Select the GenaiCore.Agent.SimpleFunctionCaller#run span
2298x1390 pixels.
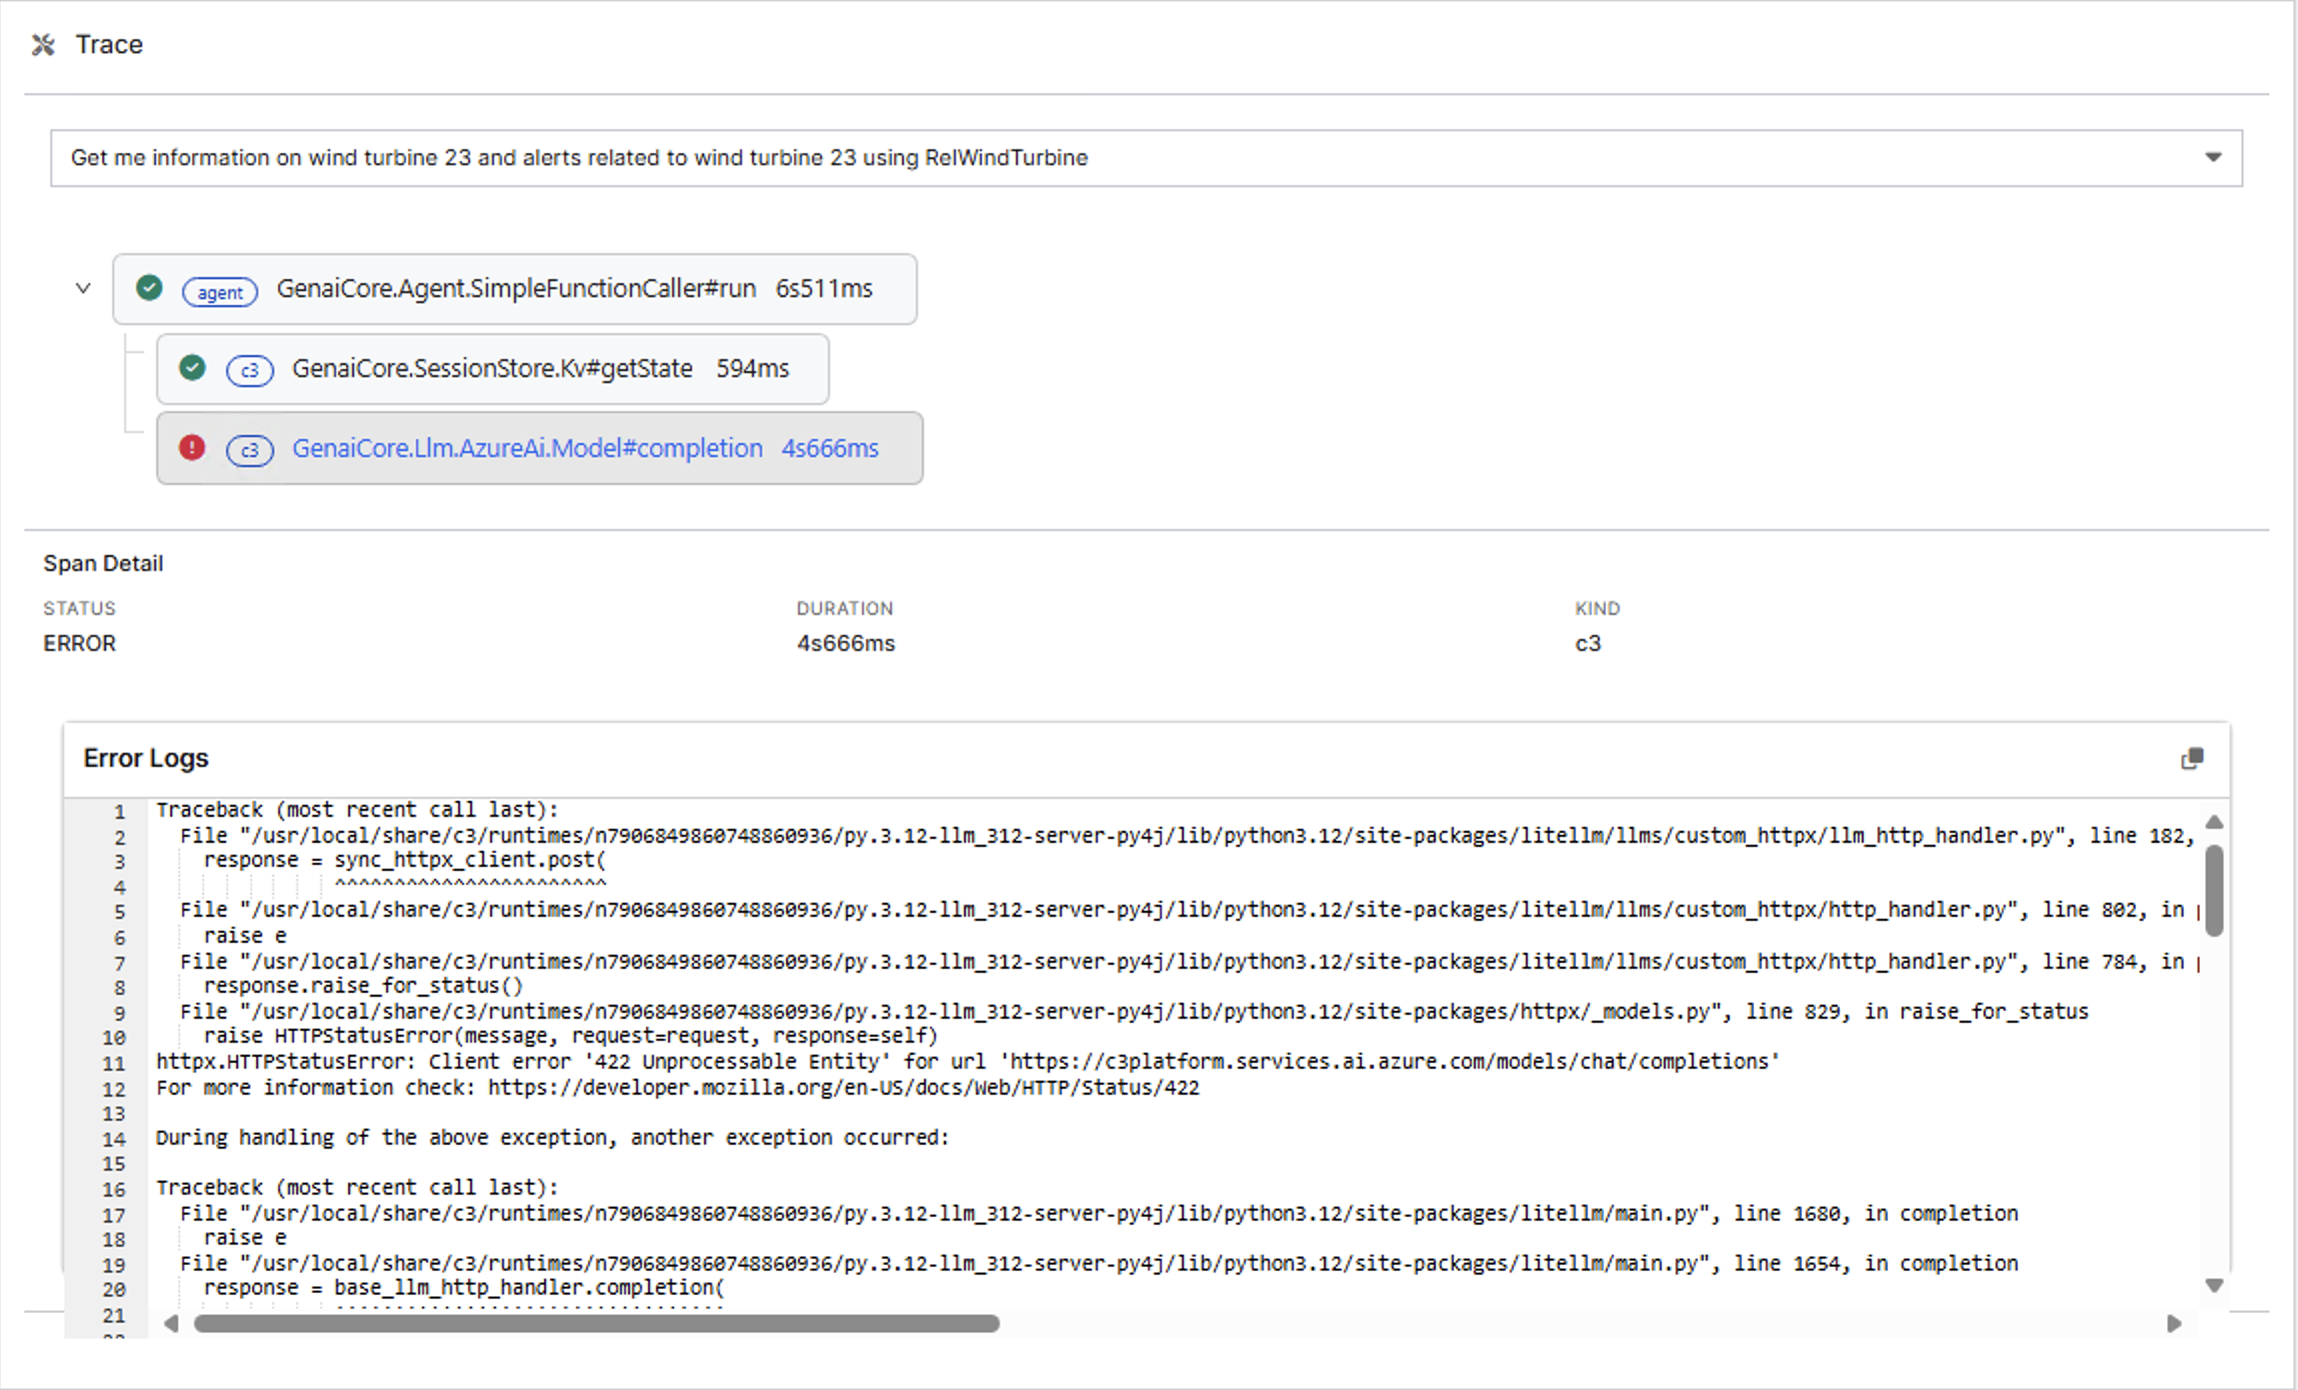515,289
